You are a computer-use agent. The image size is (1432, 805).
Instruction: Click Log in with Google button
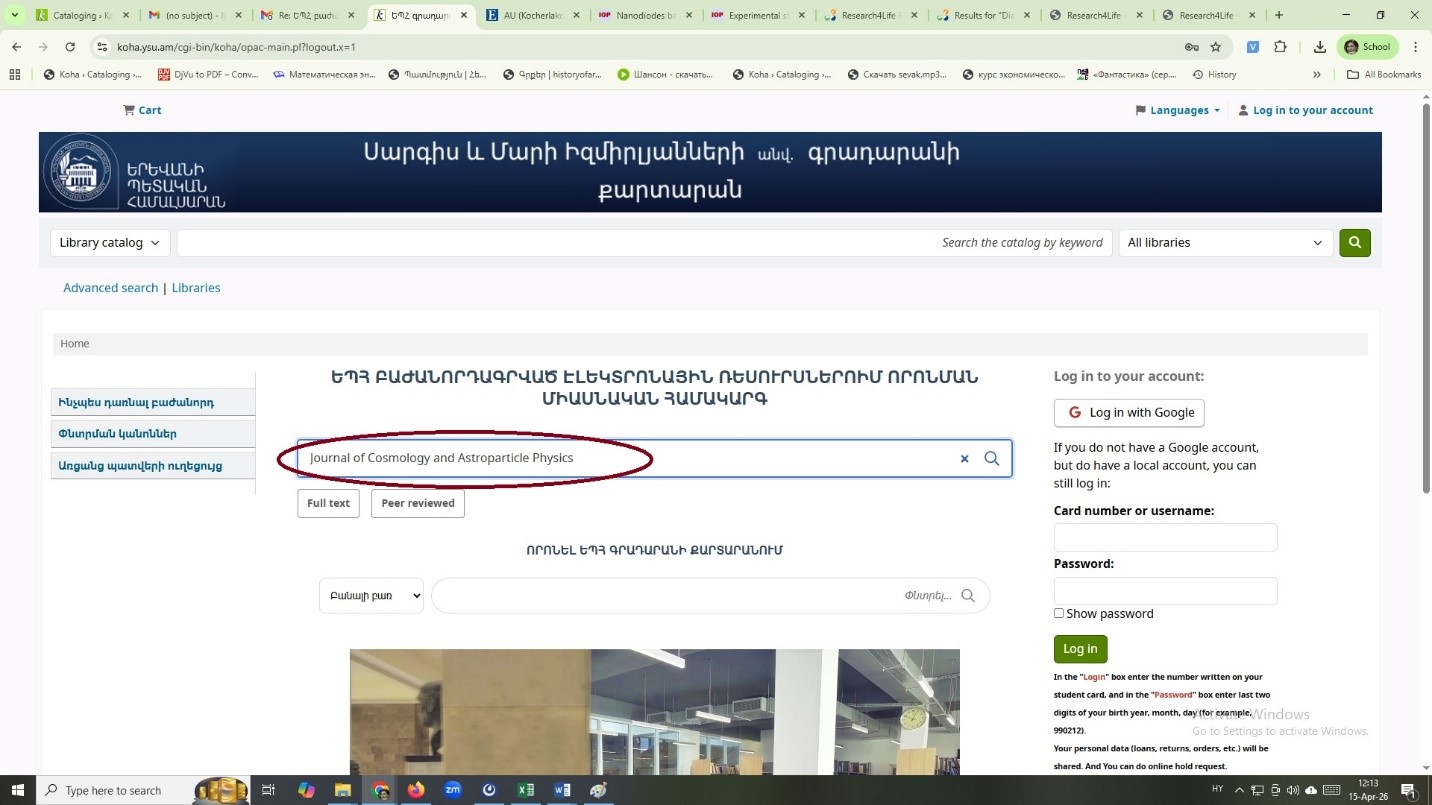click(1129, 413)
